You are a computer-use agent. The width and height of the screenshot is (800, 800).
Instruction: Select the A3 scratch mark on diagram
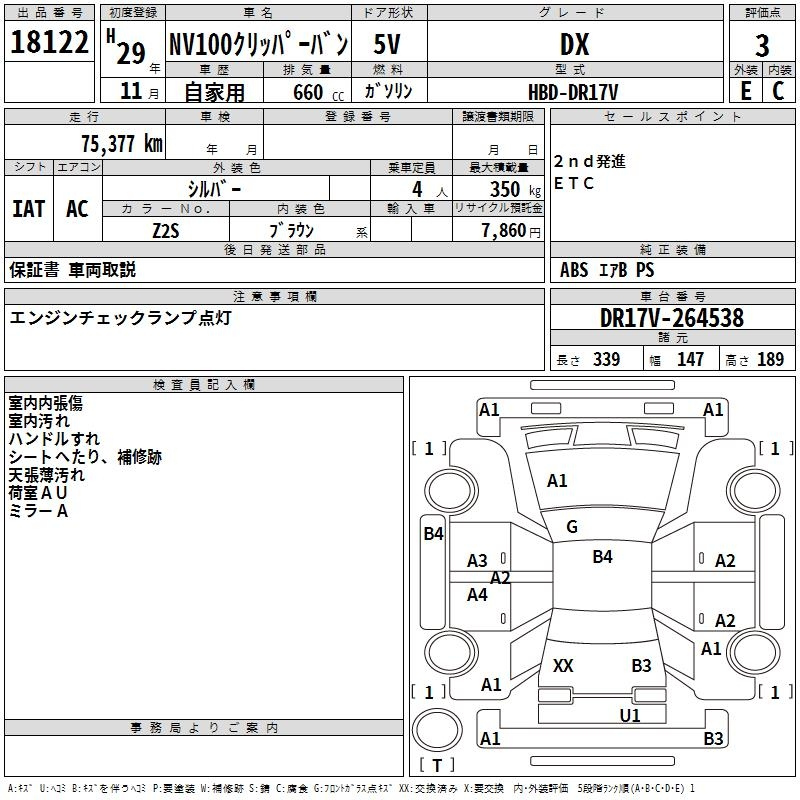pos(478,561)
